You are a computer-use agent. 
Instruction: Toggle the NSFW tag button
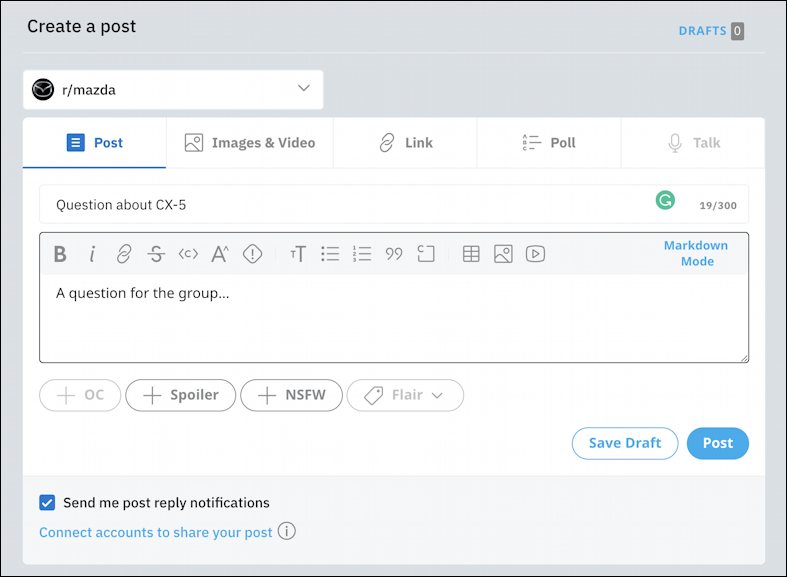[x=292, y=395]
